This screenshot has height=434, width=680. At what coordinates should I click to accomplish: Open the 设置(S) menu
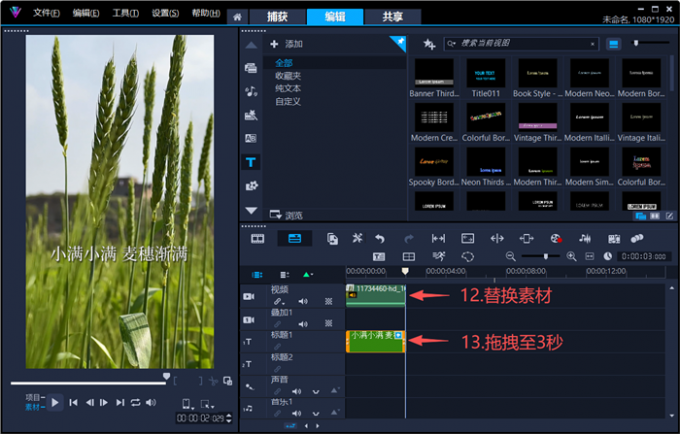pos(165,13)
